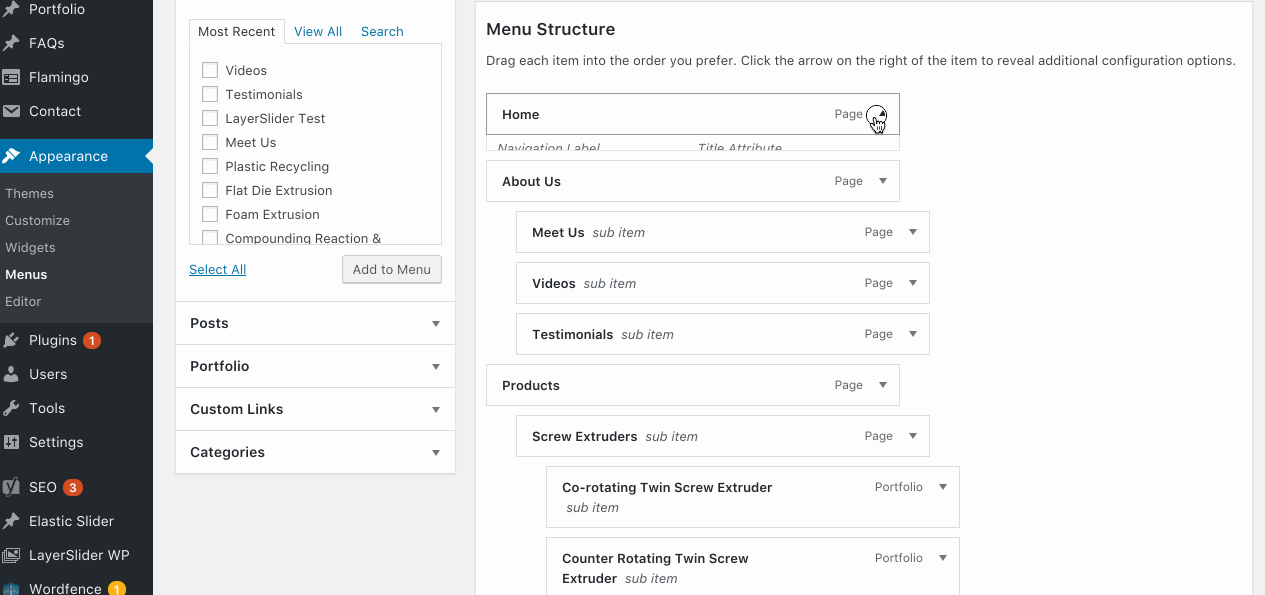Expand Counter Rotating Twin Screw Extruder arrow

point(942,558)
